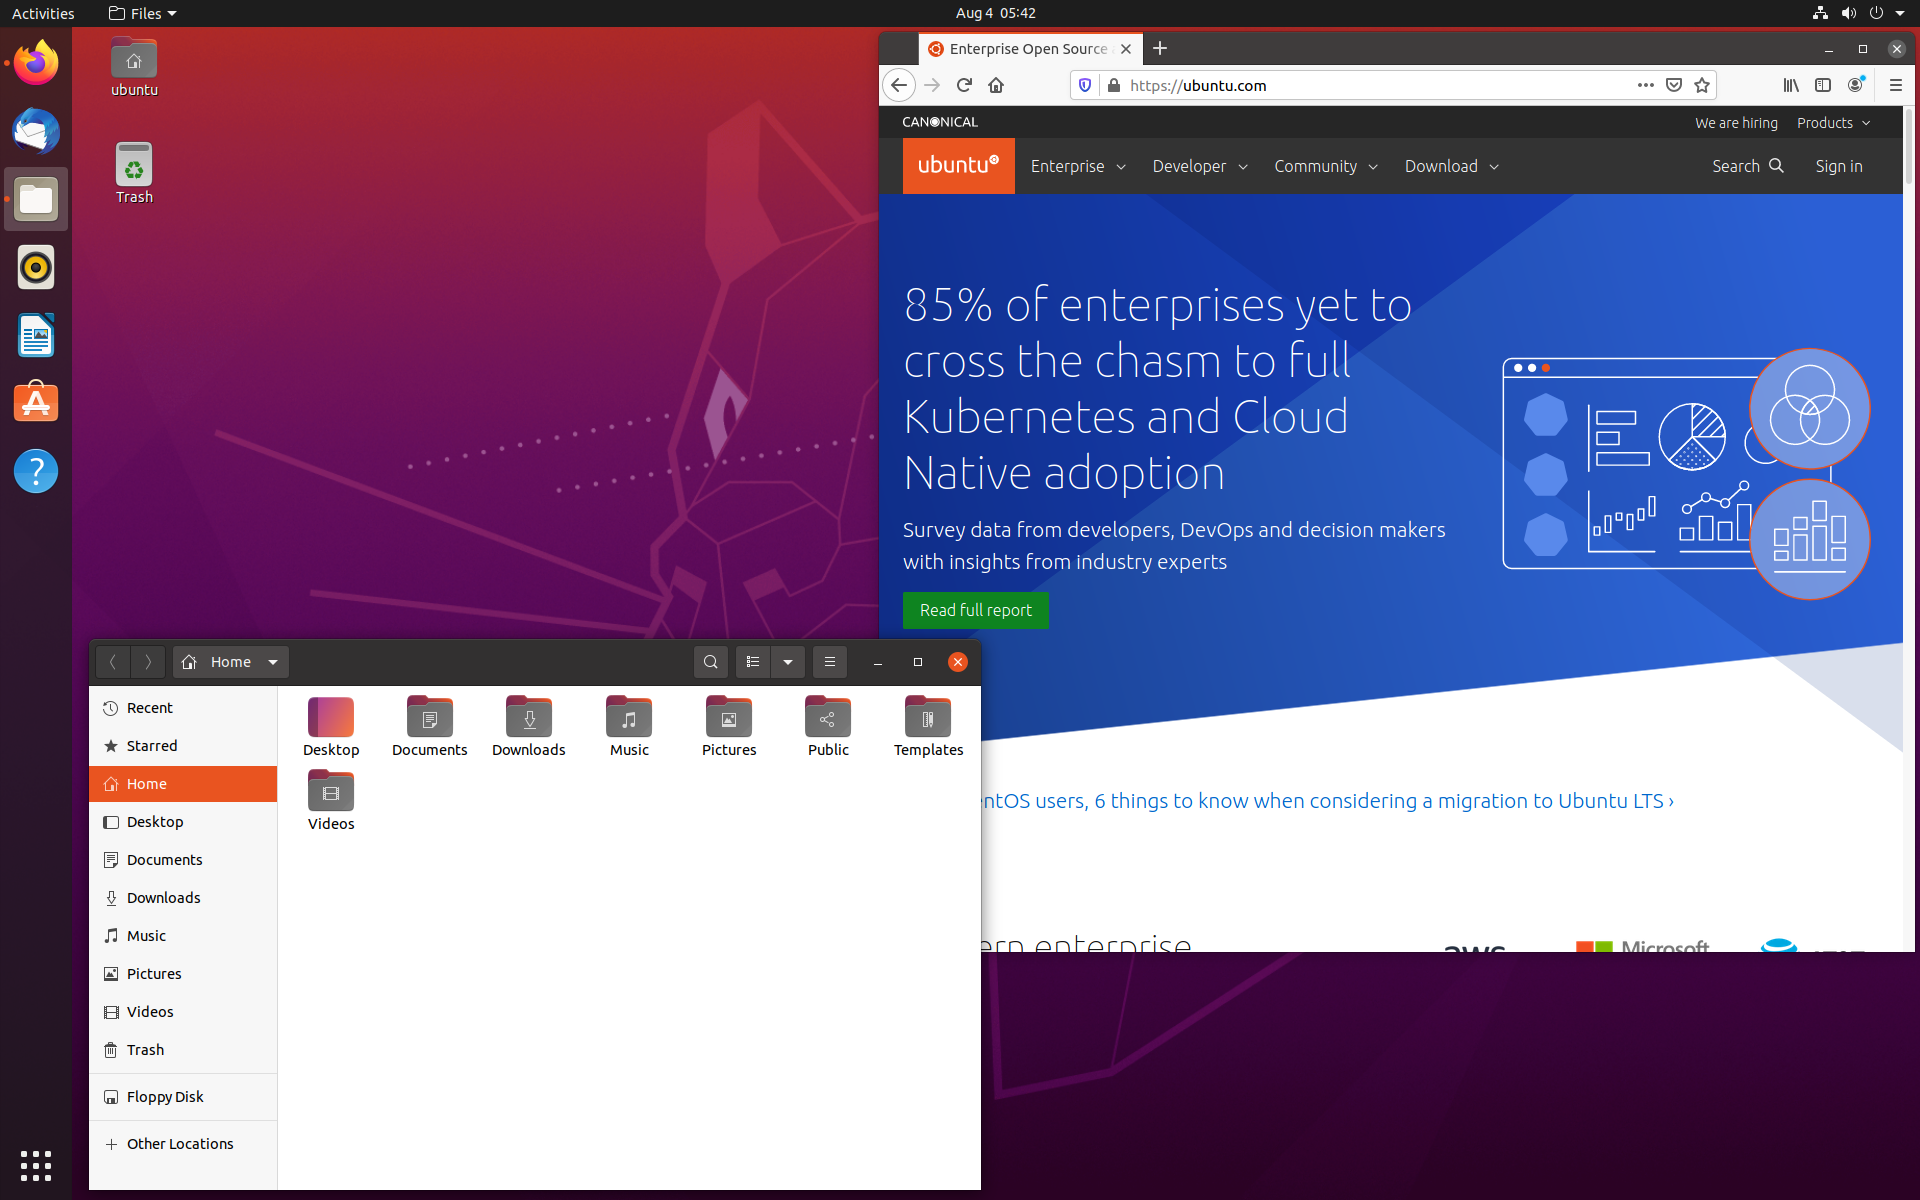Open Music folder in file grid

pyautogui.click(x=629, y=727)
